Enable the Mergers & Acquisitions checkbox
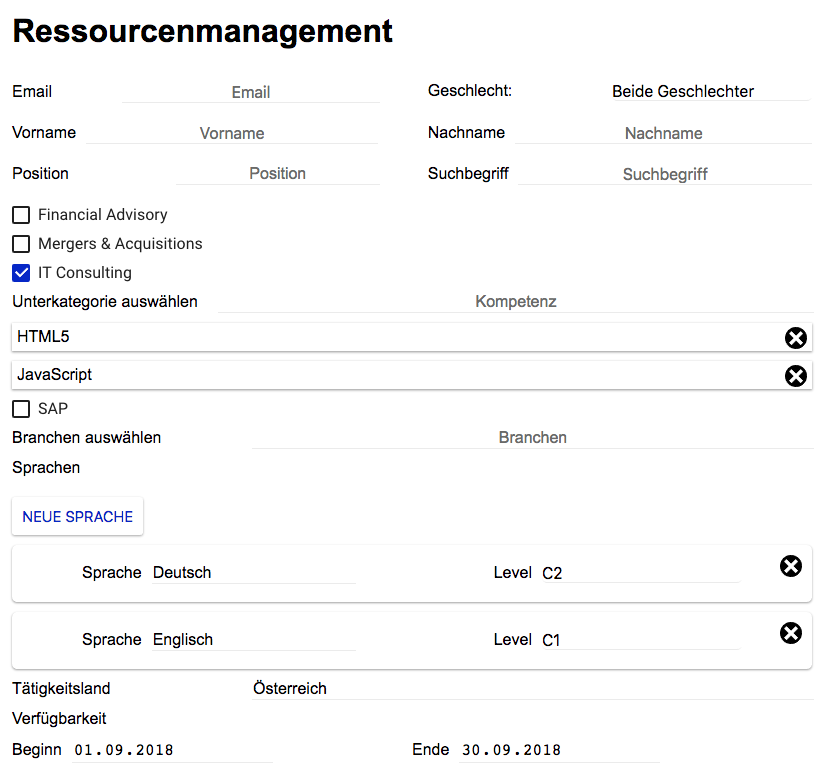The height and width of the screenshot is (778, 822). (x=21, y=244)
